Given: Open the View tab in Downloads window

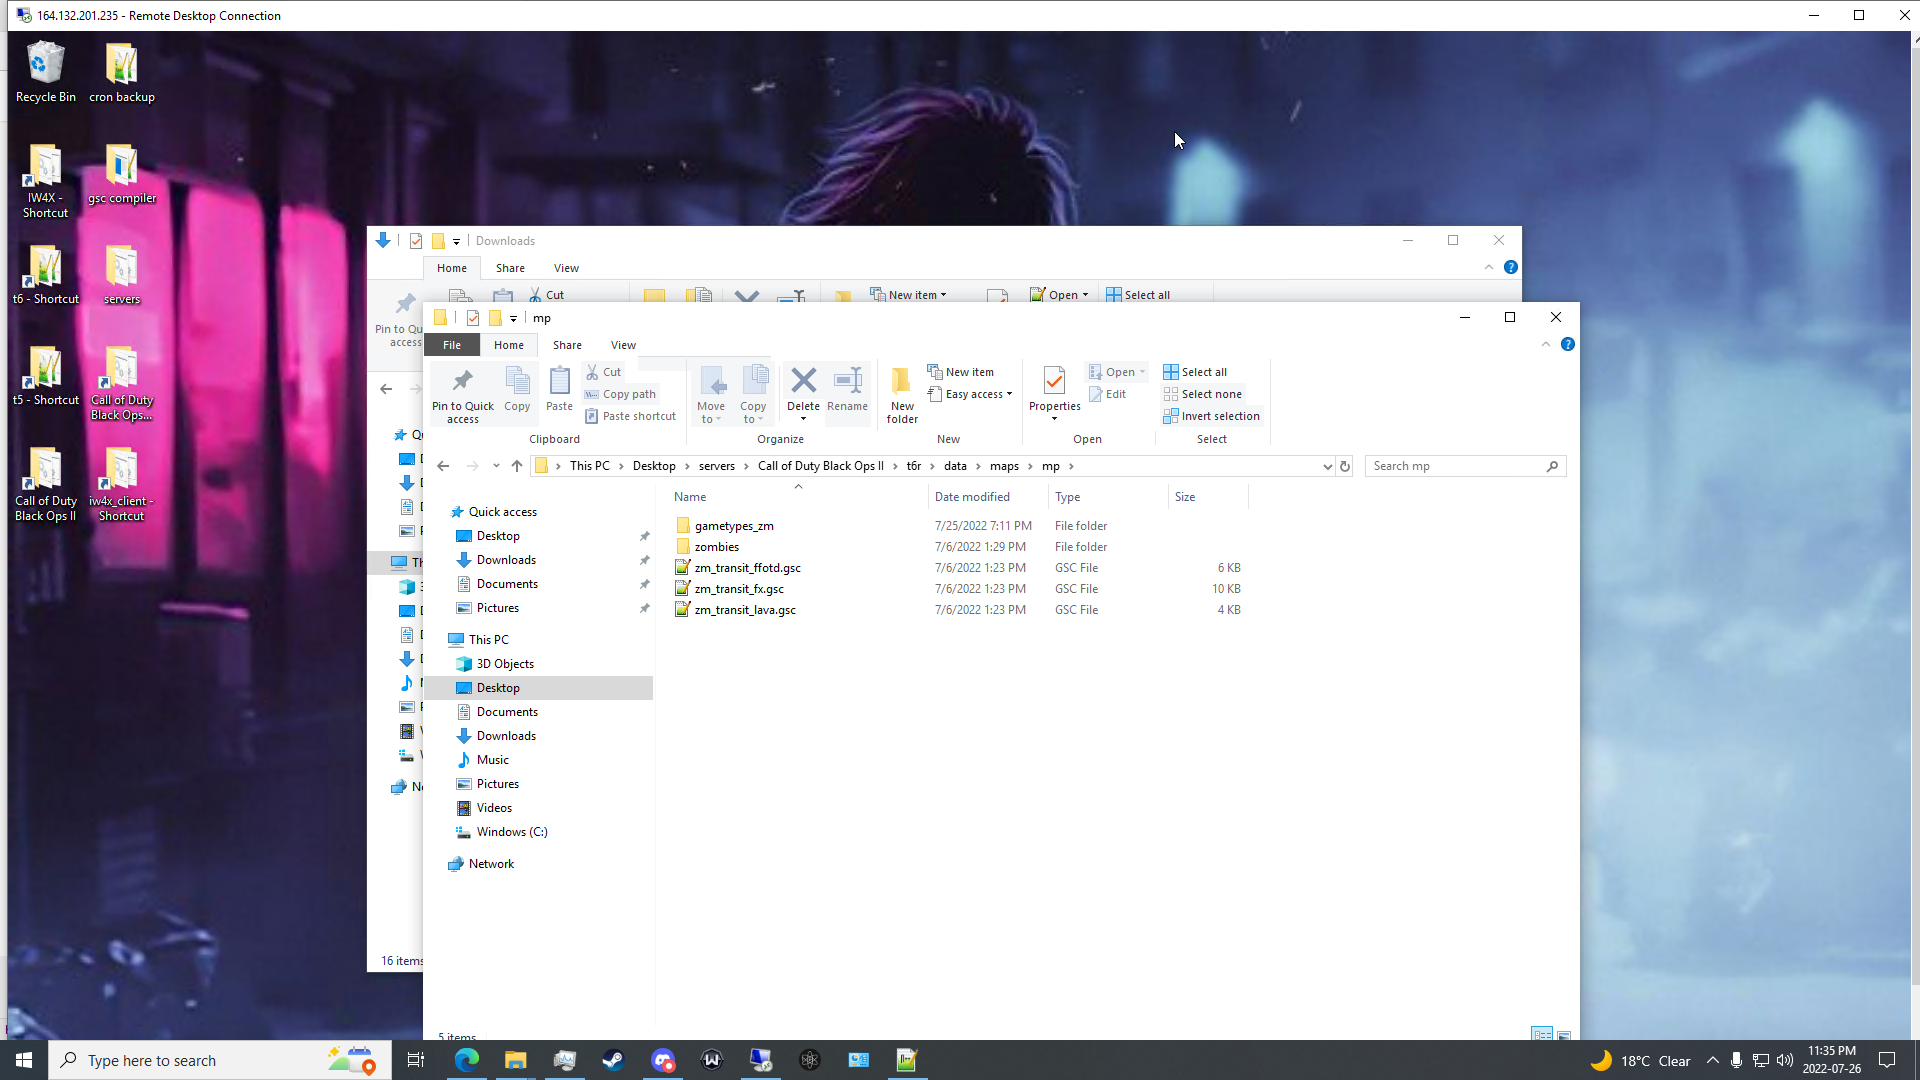Looking at the screenshot, I should (566, 268).
